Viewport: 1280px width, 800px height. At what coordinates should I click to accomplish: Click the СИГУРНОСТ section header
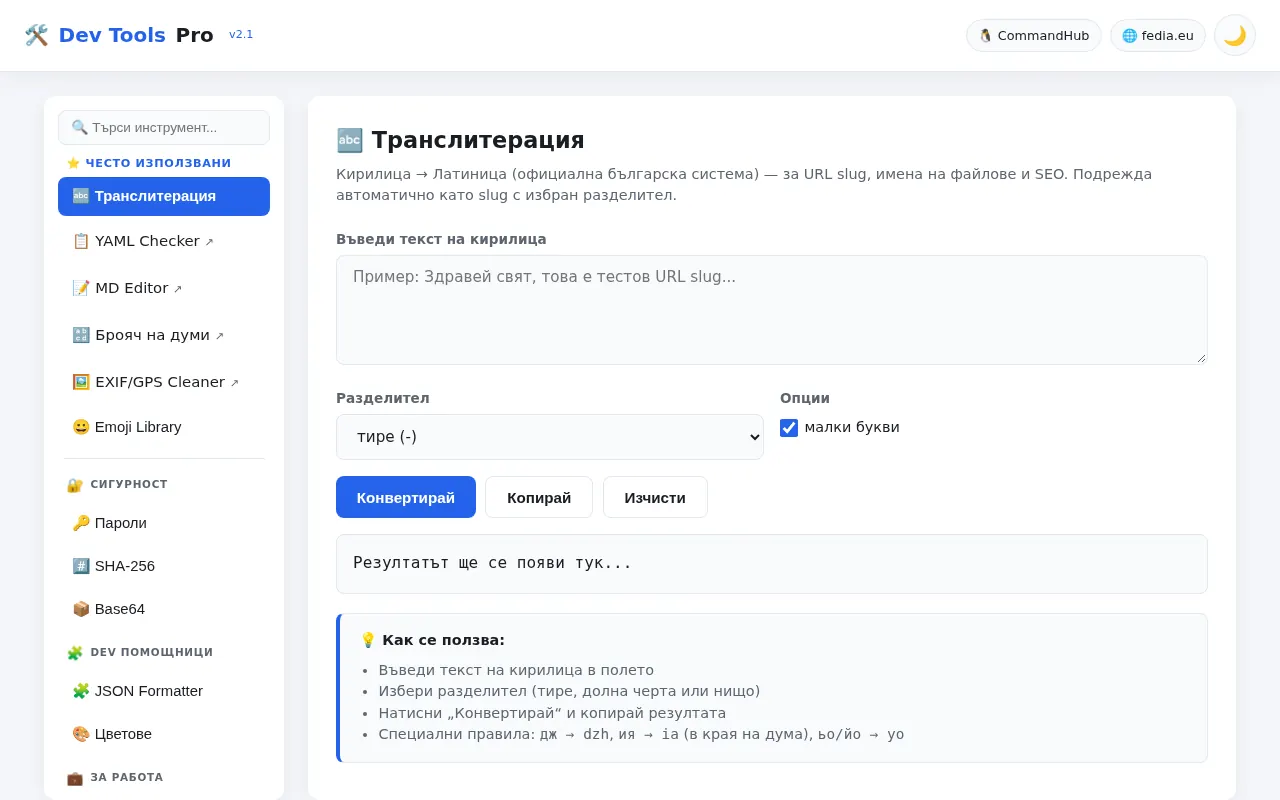(118, 485)
